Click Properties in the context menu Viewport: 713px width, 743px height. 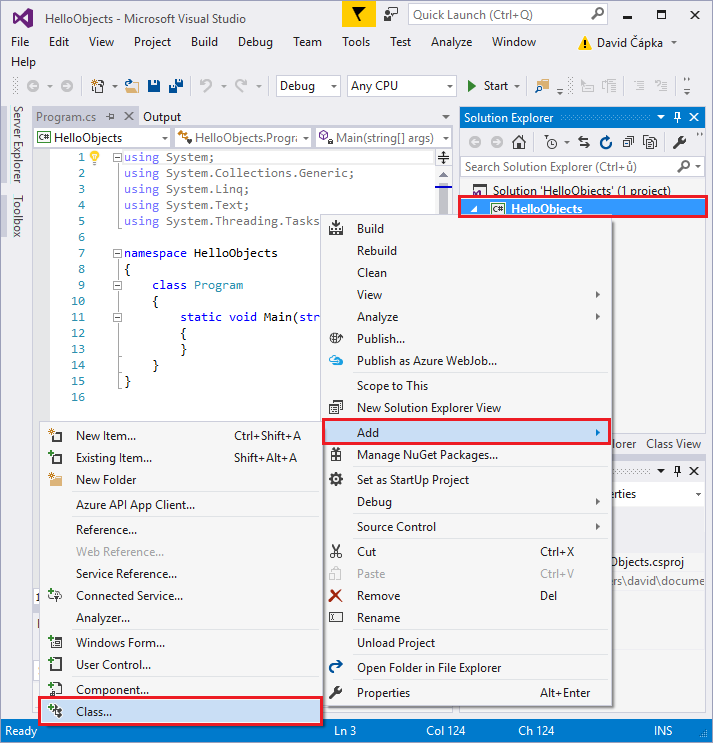(x=466, y=693)
